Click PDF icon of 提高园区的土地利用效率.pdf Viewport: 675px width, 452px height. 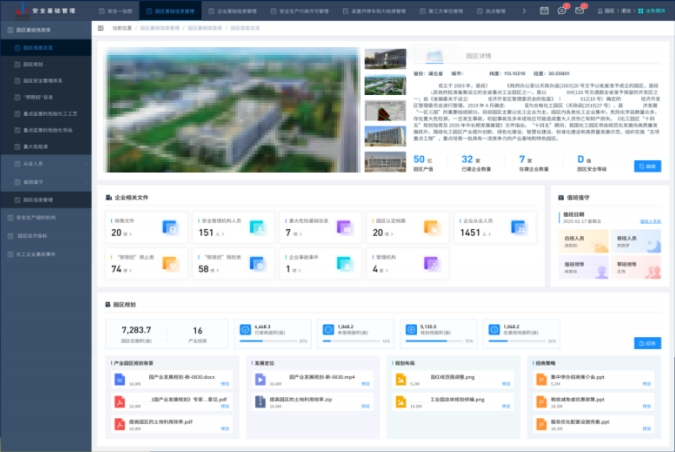tap(120, 424)
